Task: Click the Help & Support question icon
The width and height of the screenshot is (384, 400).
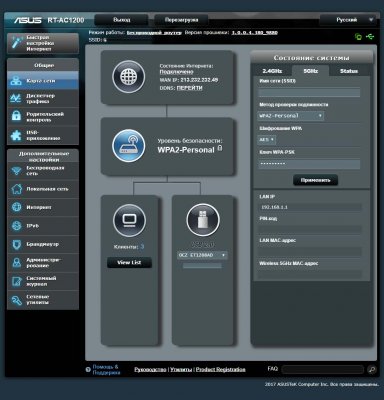Action: coord(88,370)
